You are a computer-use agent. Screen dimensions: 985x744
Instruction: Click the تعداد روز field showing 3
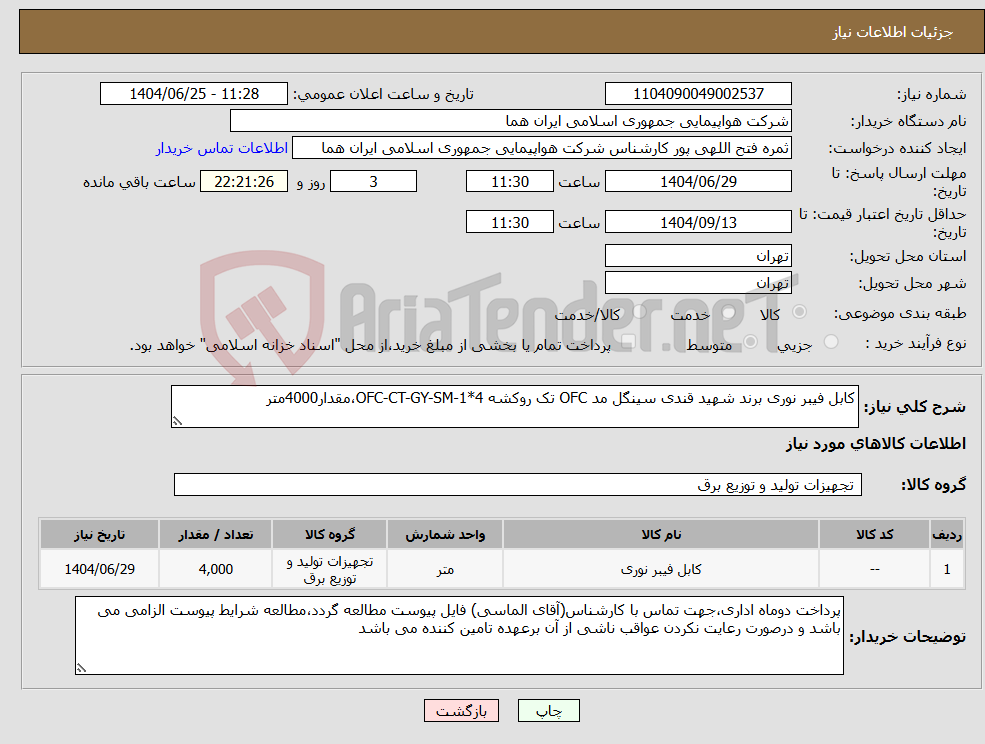373,181
